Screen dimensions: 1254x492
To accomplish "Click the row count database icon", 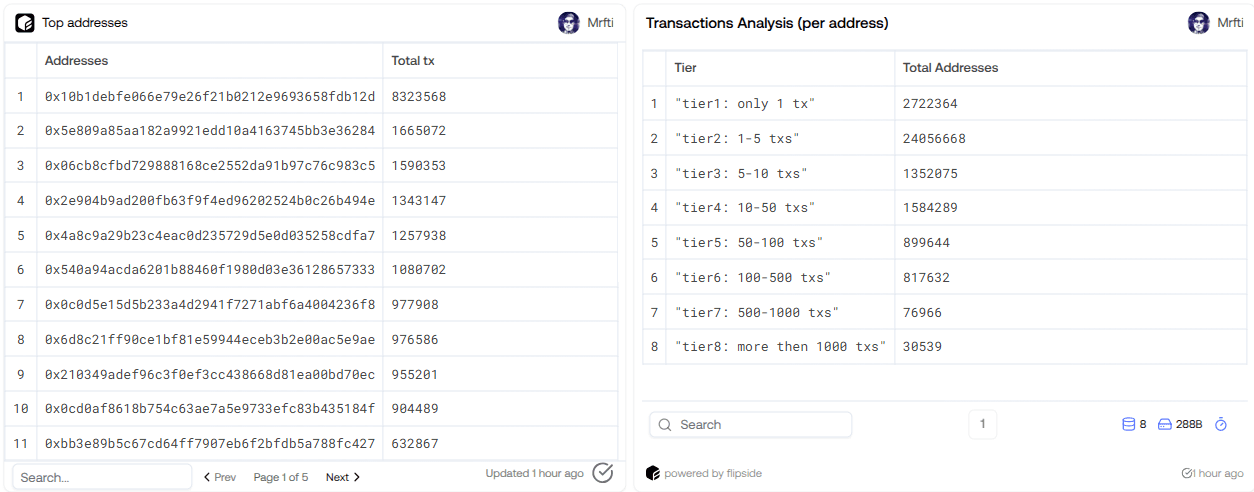I will pyautogui.click(x=1129, y=425).
